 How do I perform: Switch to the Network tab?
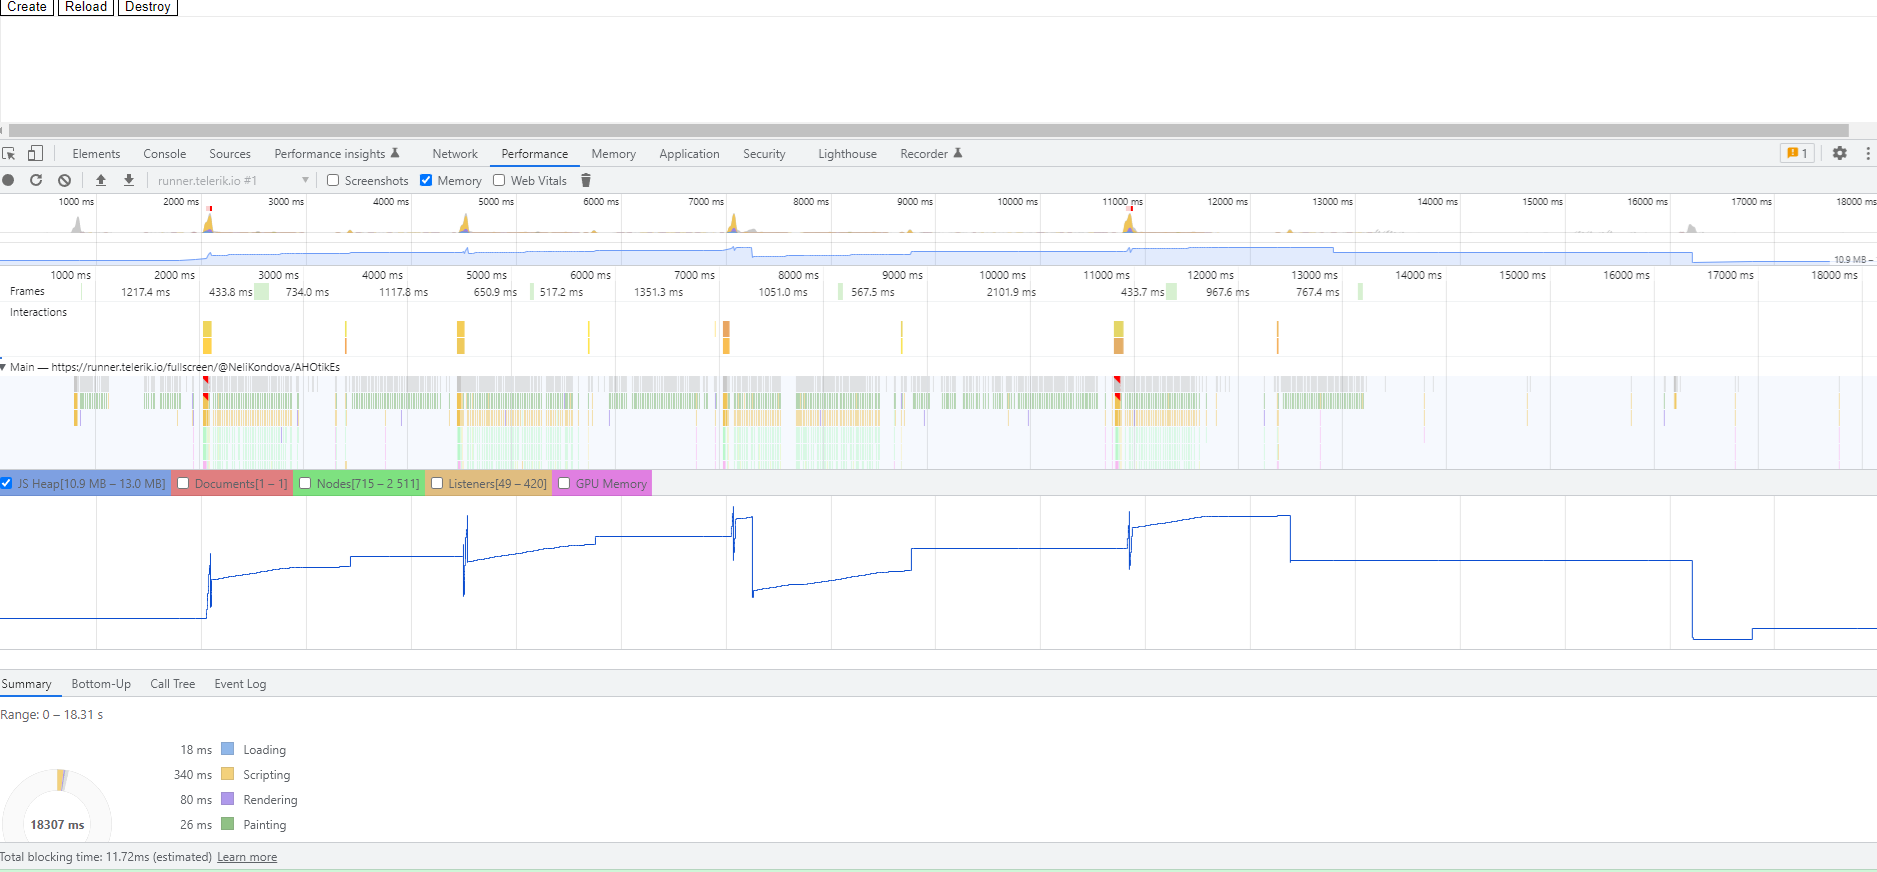point(455,153)
